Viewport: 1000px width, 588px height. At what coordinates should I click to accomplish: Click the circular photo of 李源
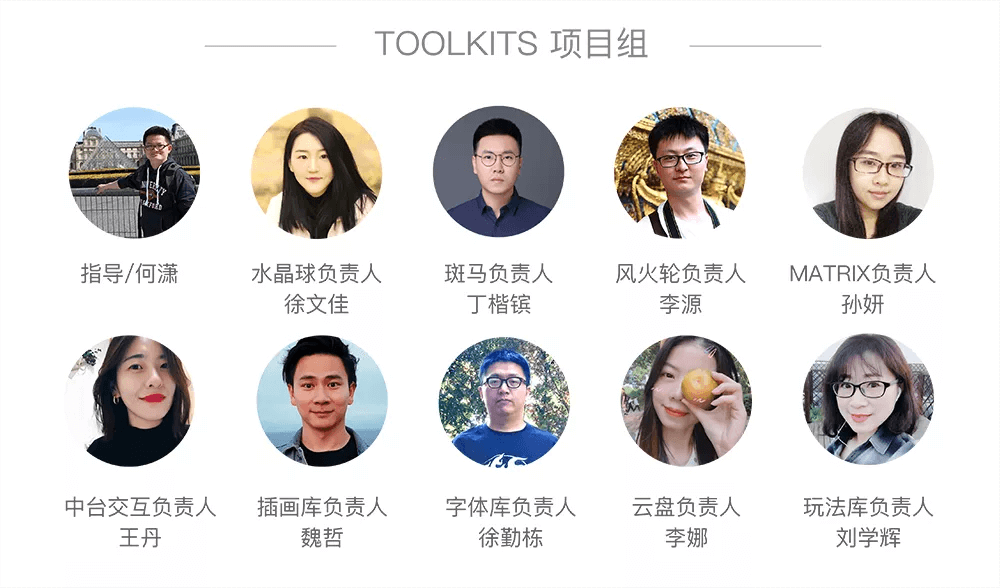click(x=680, y=172)
